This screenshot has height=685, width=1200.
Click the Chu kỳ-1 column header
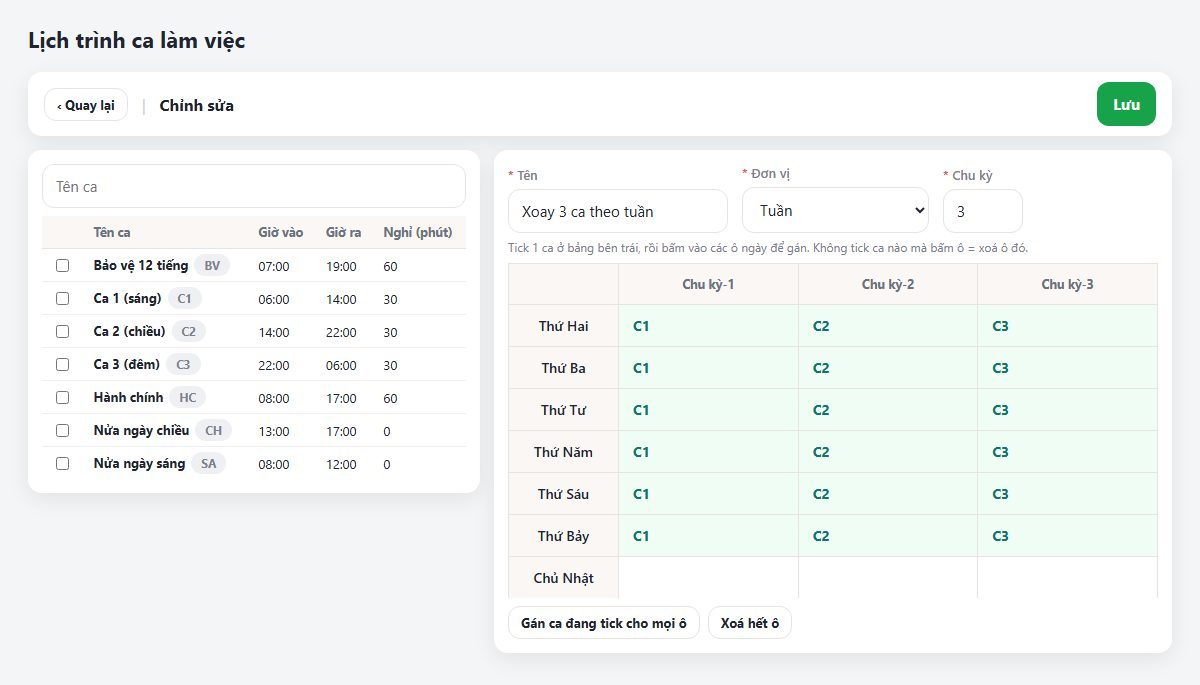(708, 284)
